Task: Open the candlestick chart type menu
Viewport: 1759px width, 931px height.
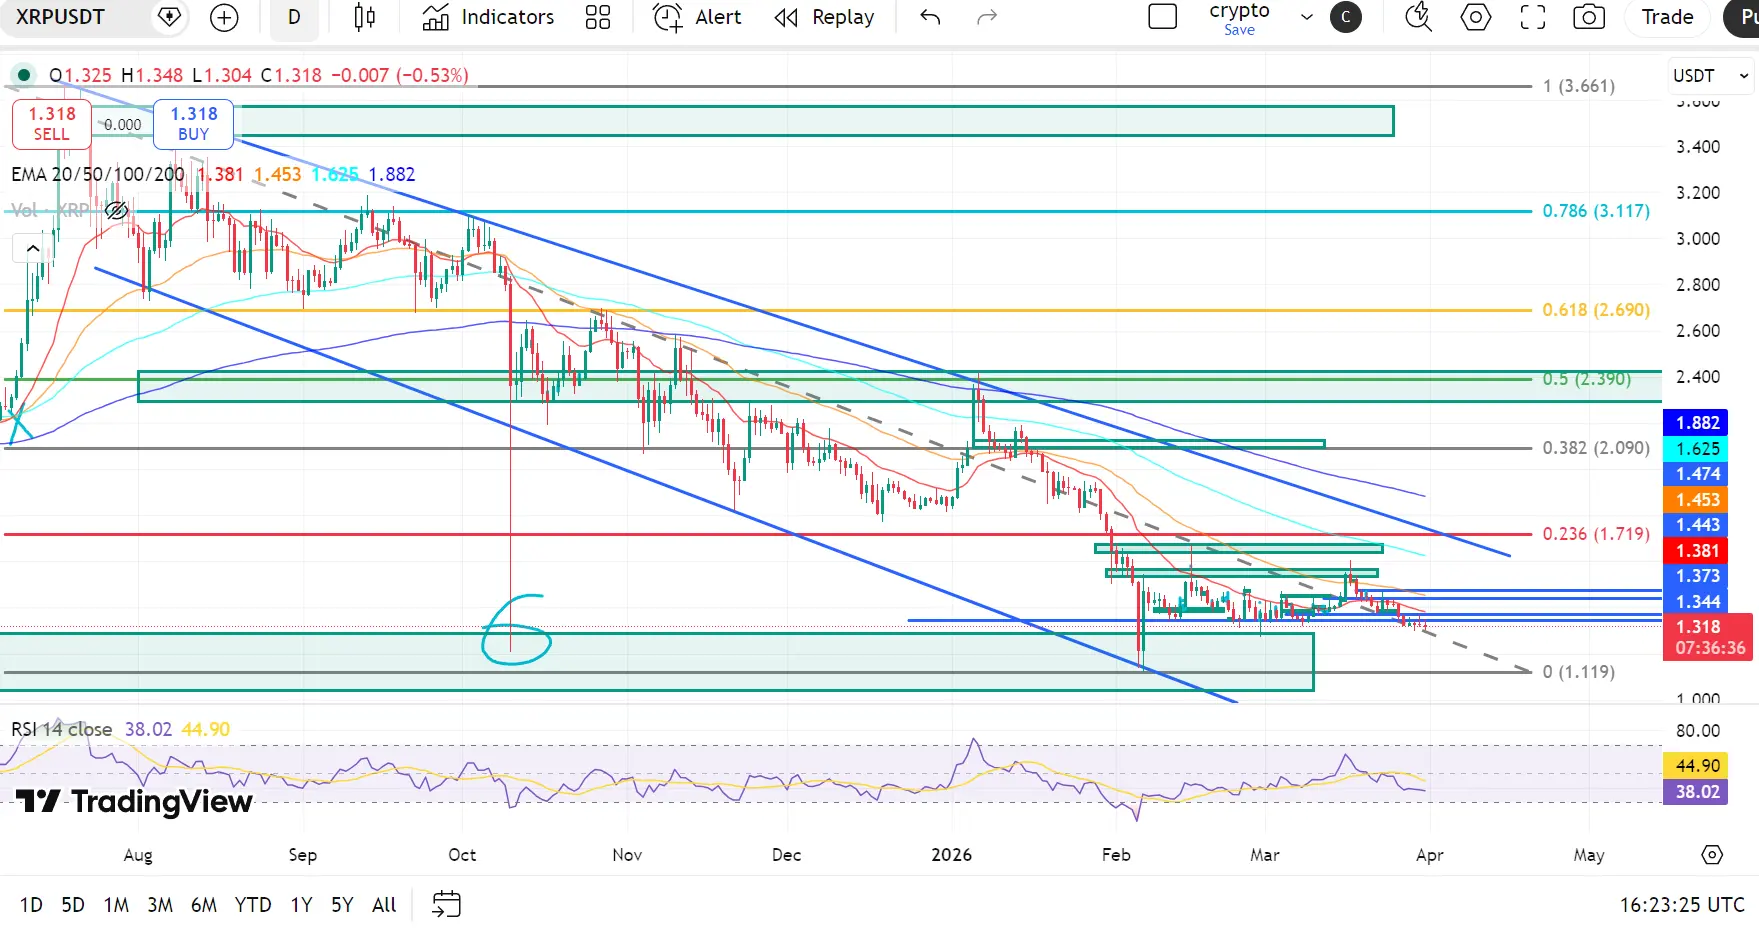Action: (x=365, y=17)
